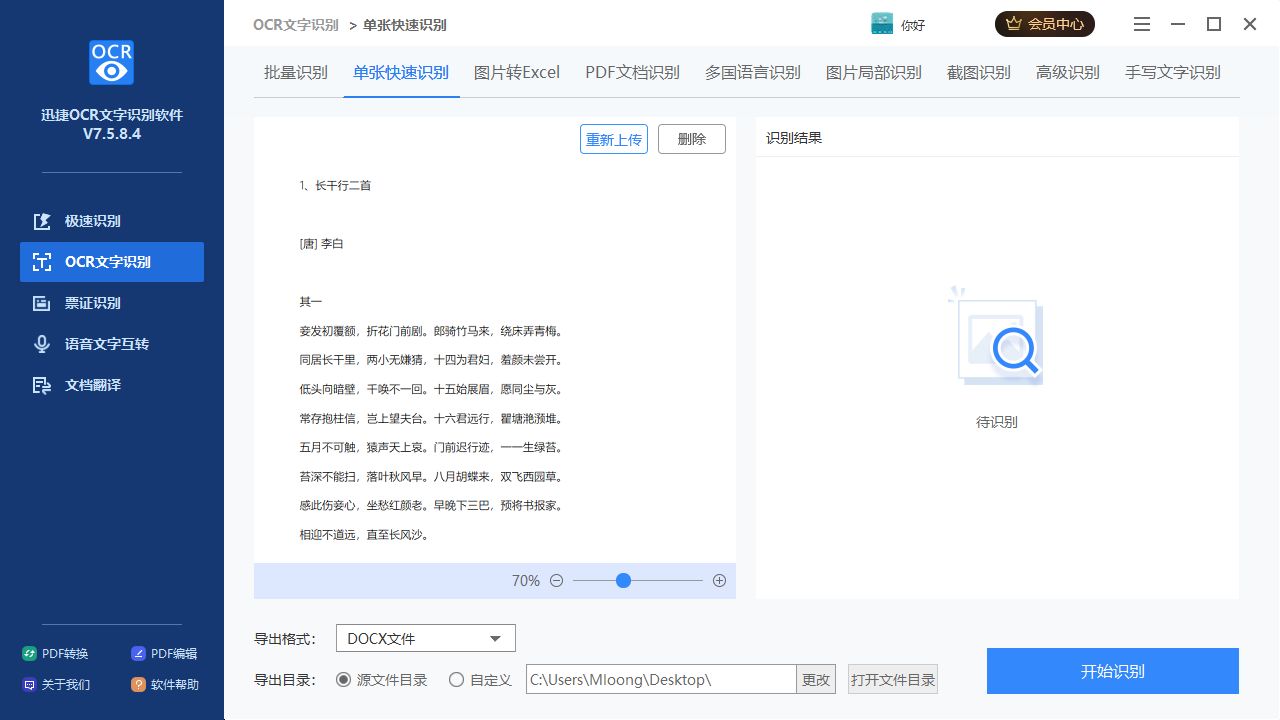1280x720 pixels.
Task: Switch to the 批量识别 tab
Action: coord(295,72)
